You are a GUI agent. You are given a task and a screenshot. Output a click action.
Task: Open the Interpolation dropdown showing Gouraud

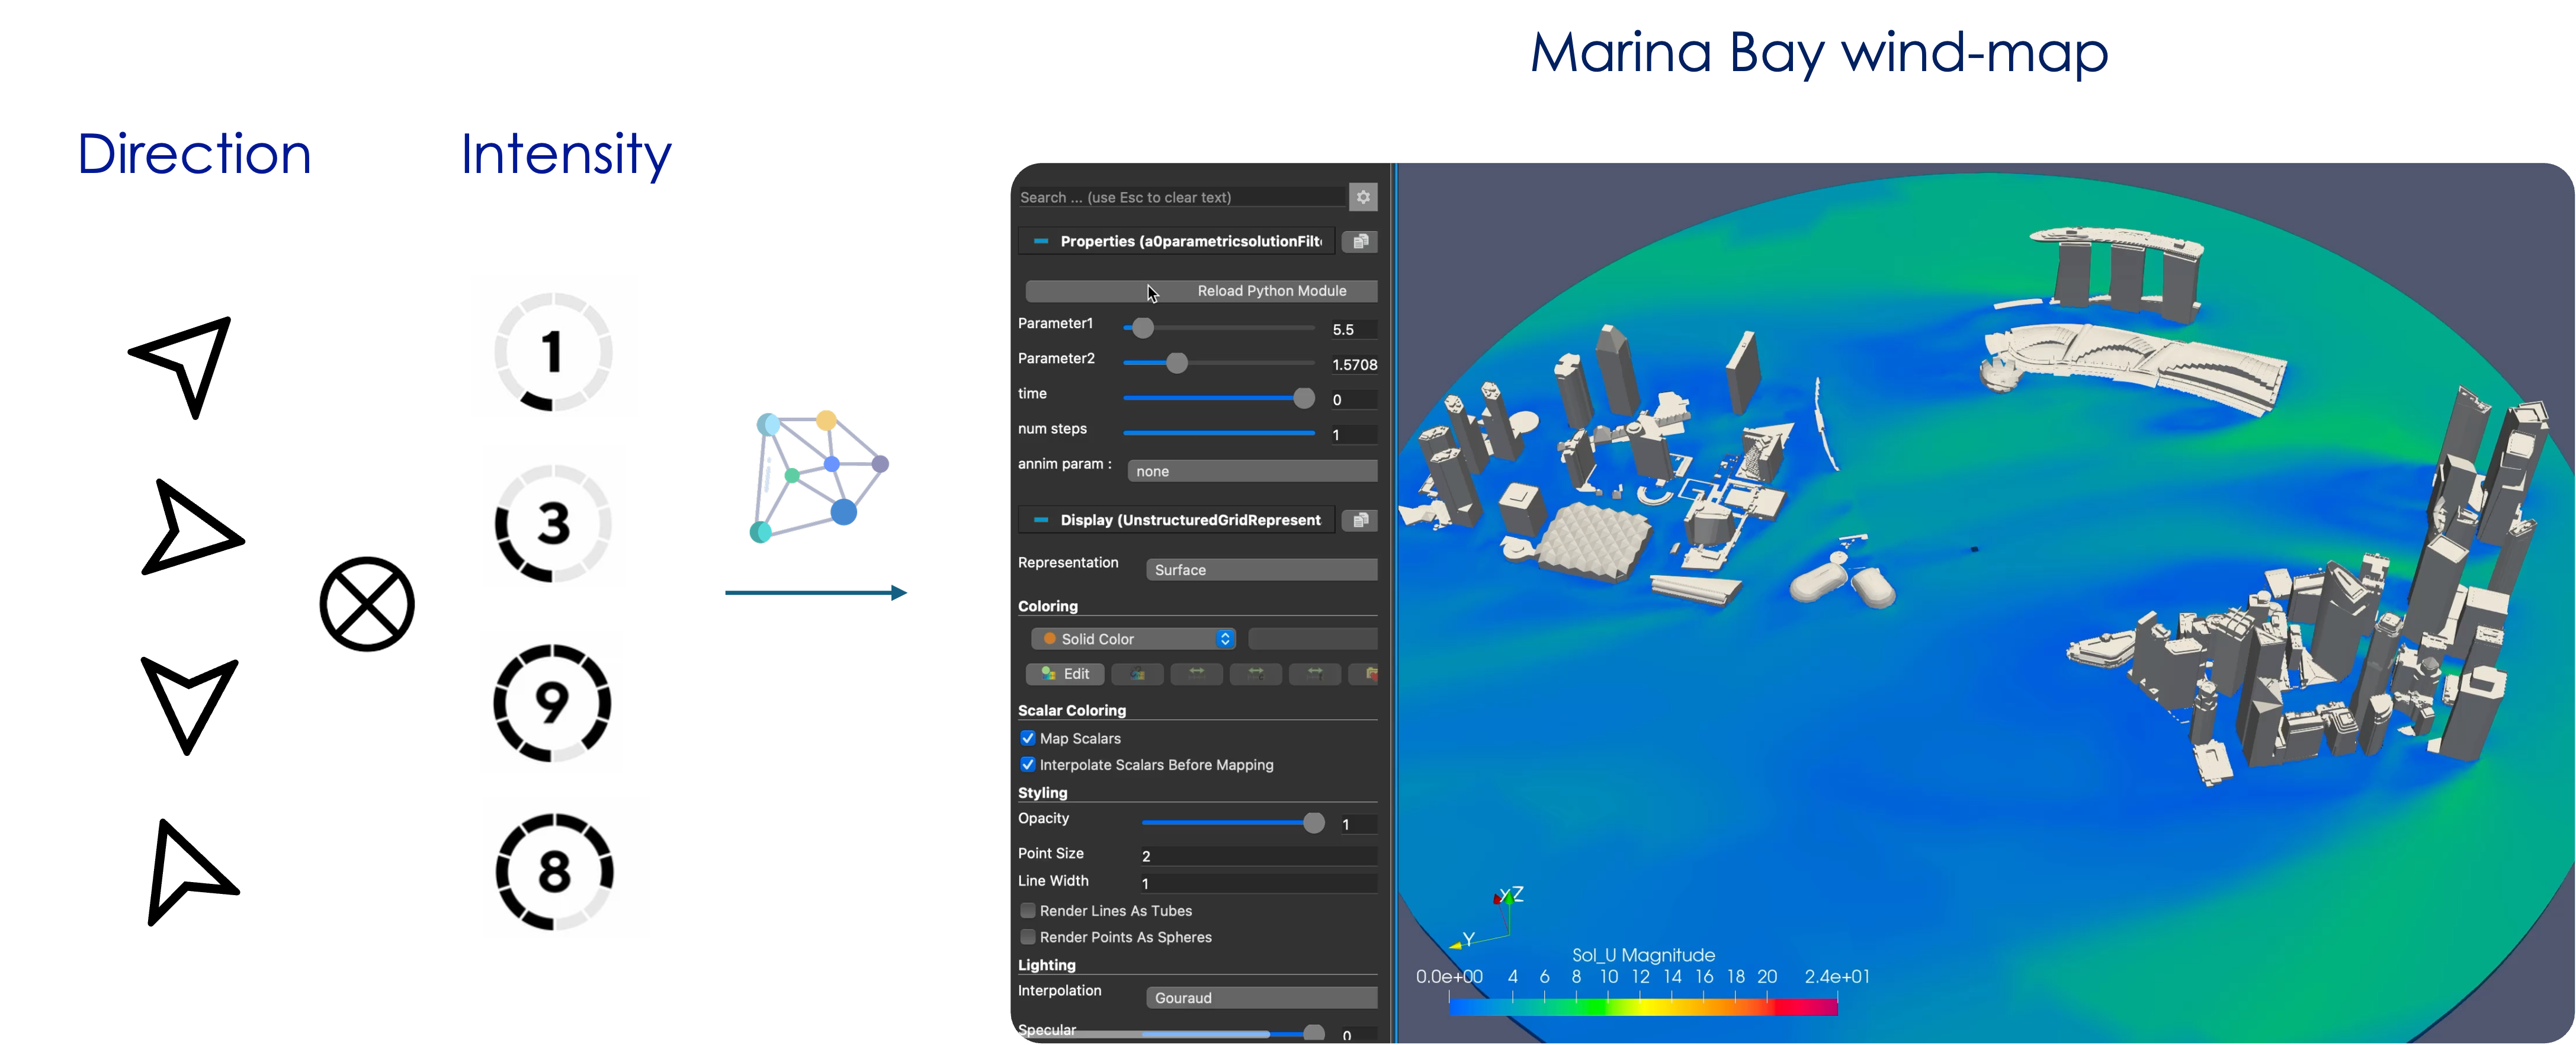pyautogui.click(x=1261, y=998)
